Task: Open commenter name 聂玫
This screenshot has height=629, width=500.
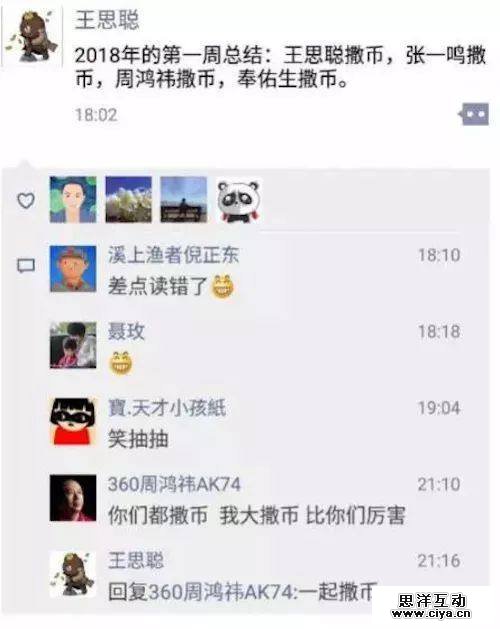Action: coord(126,331)
